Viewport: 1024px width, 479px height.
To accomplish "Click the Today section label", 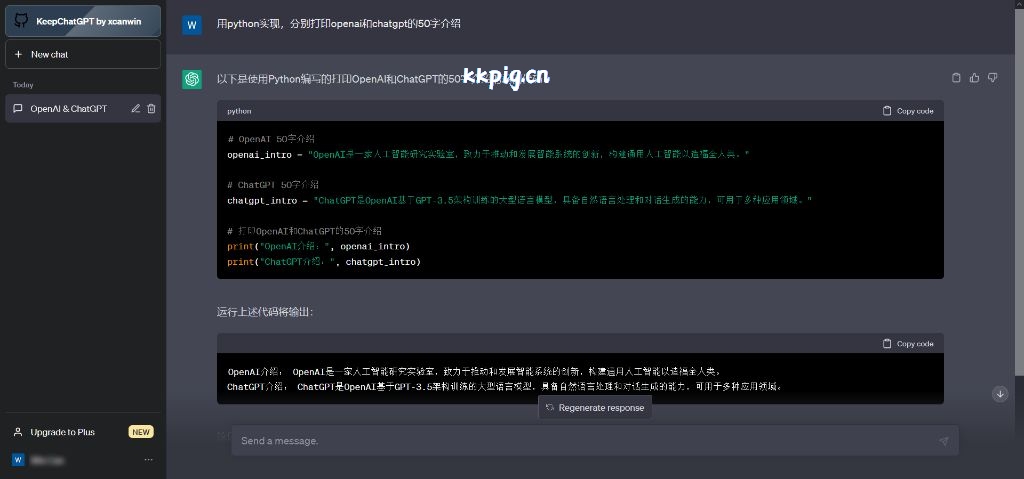I will click(x=23, y=85).
